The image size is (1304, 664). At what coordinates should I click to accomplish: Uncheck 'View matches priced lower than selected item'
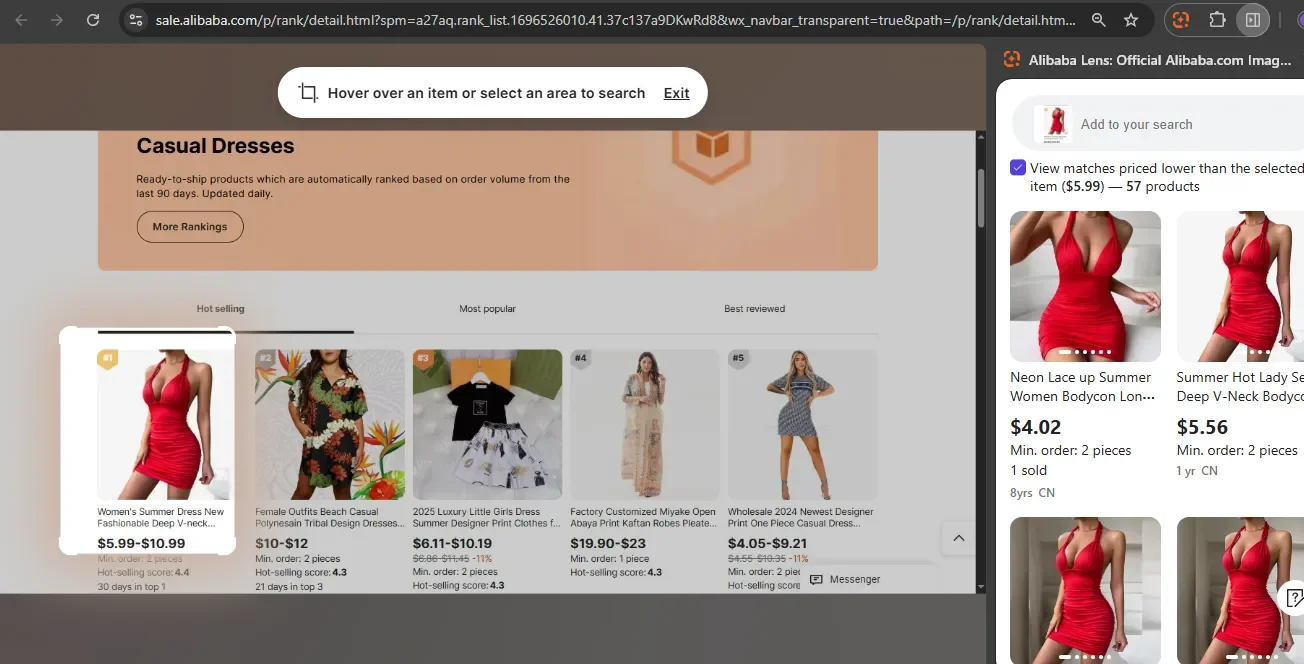tap(1018, 167)
